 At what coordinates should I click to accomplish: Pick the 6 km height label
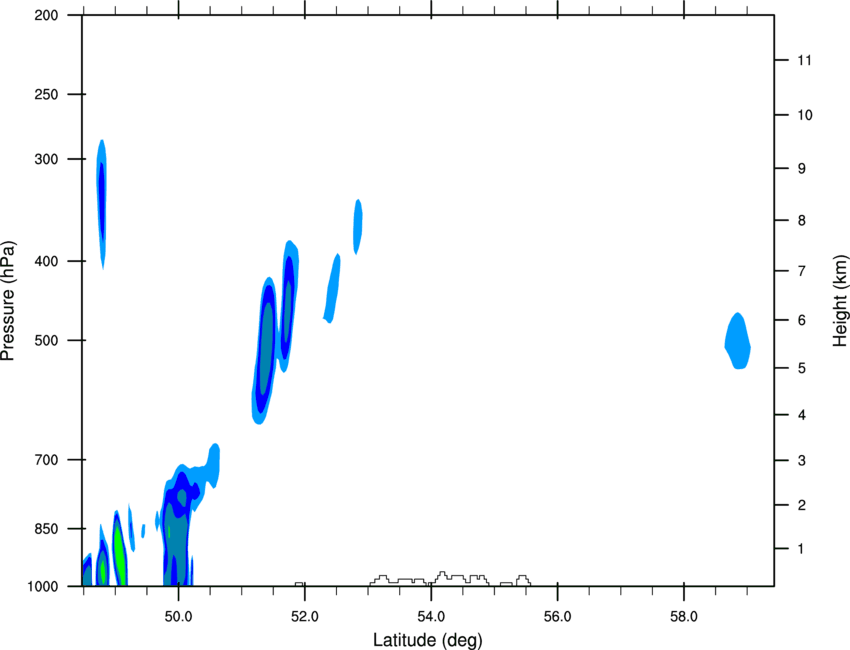click(x=802, y=320)
